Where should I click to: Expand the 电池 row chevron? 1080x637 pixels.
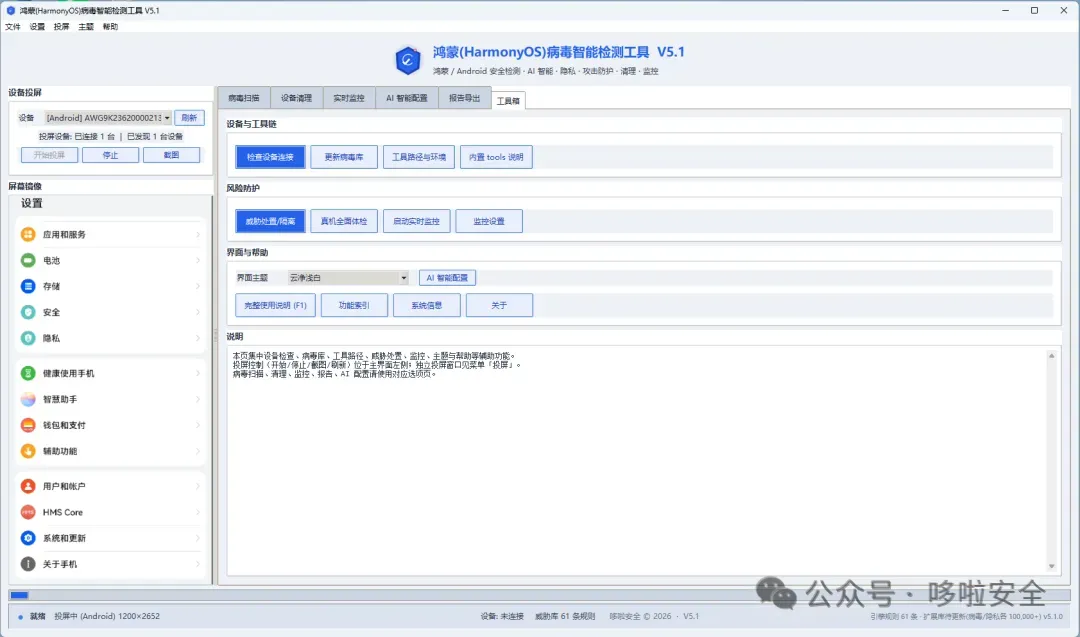198,260
